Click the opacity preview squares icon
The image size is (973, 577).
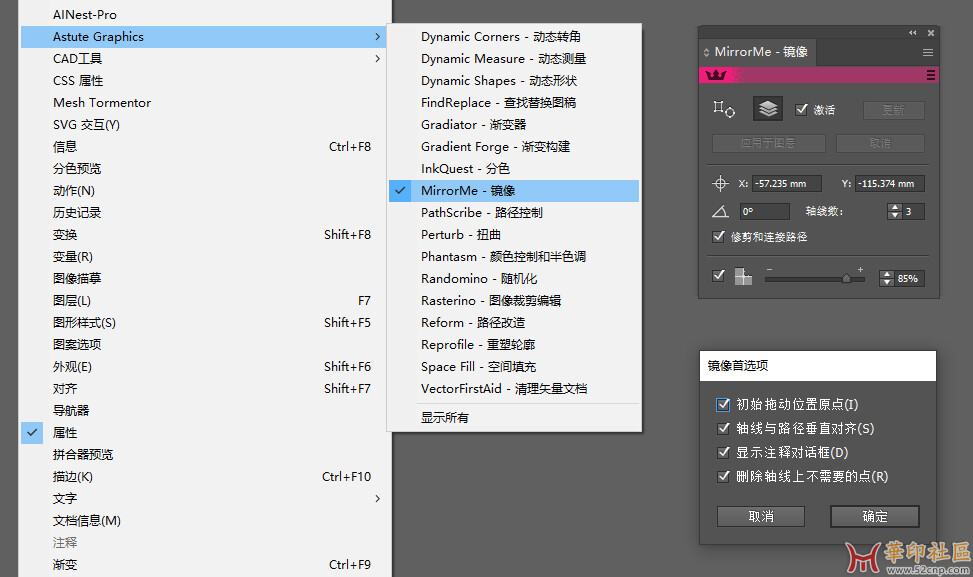pyautogui.click(x=743, y=276)
